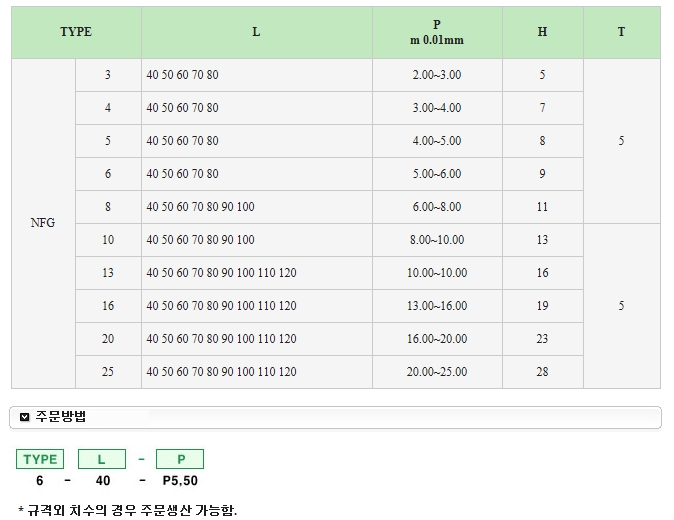Click the T column header

tap(621, 32)
